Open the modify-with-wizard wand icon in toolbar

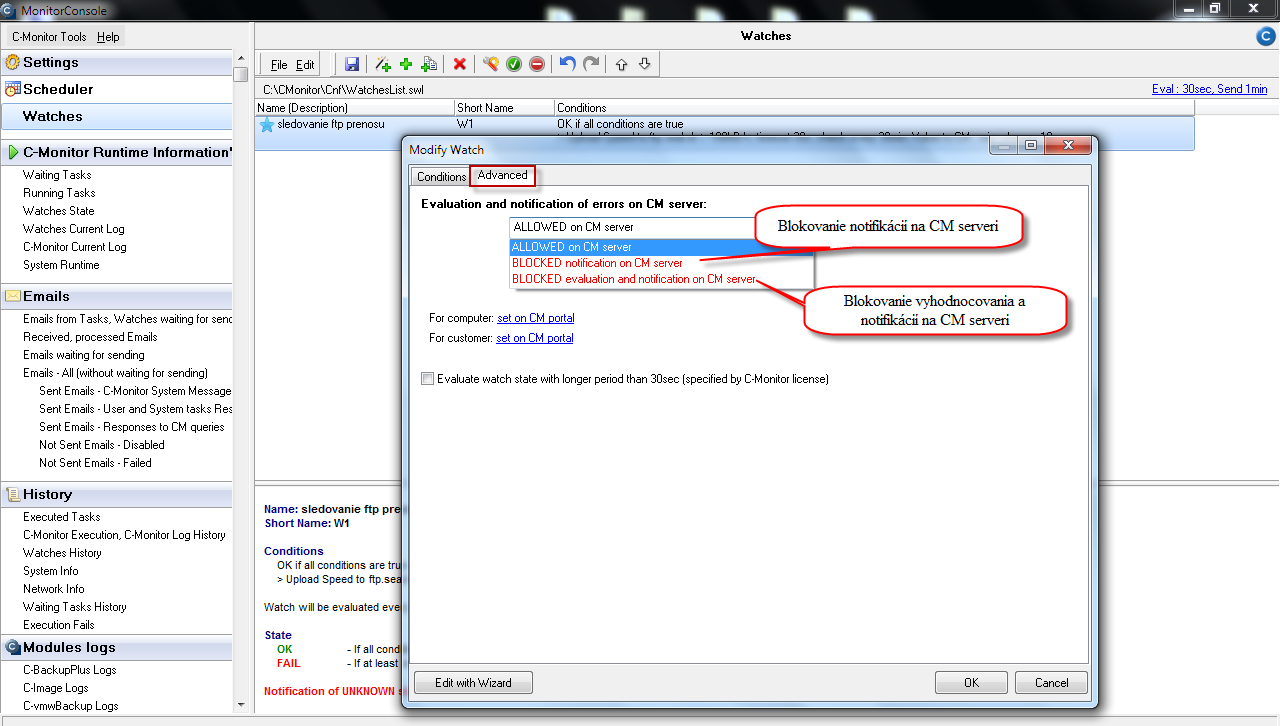[x=490, y=64]
